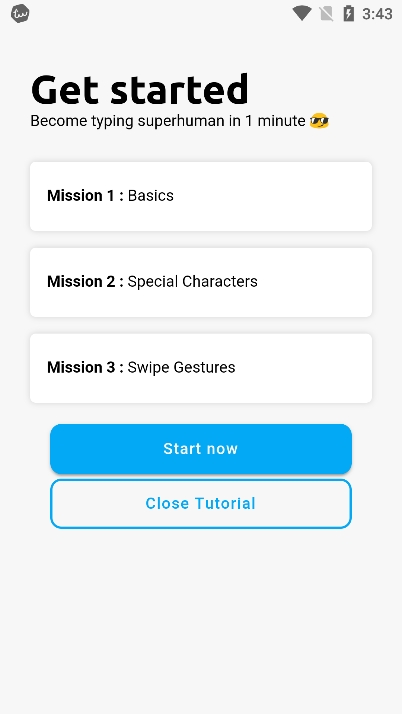Screen dimensions: 402x714
Task: Tap the 3:43 clock in status bar
Action: [x=377, y=14]
